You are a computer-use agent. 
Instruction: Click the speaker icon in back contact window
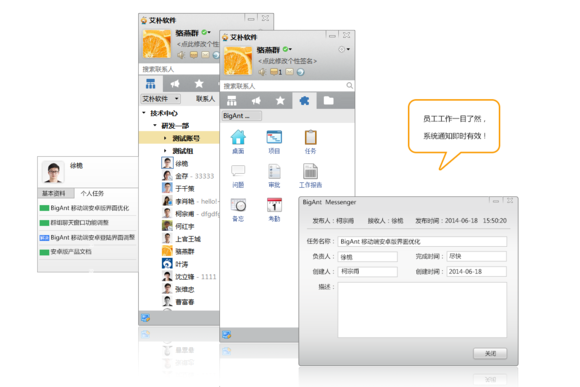181,55
